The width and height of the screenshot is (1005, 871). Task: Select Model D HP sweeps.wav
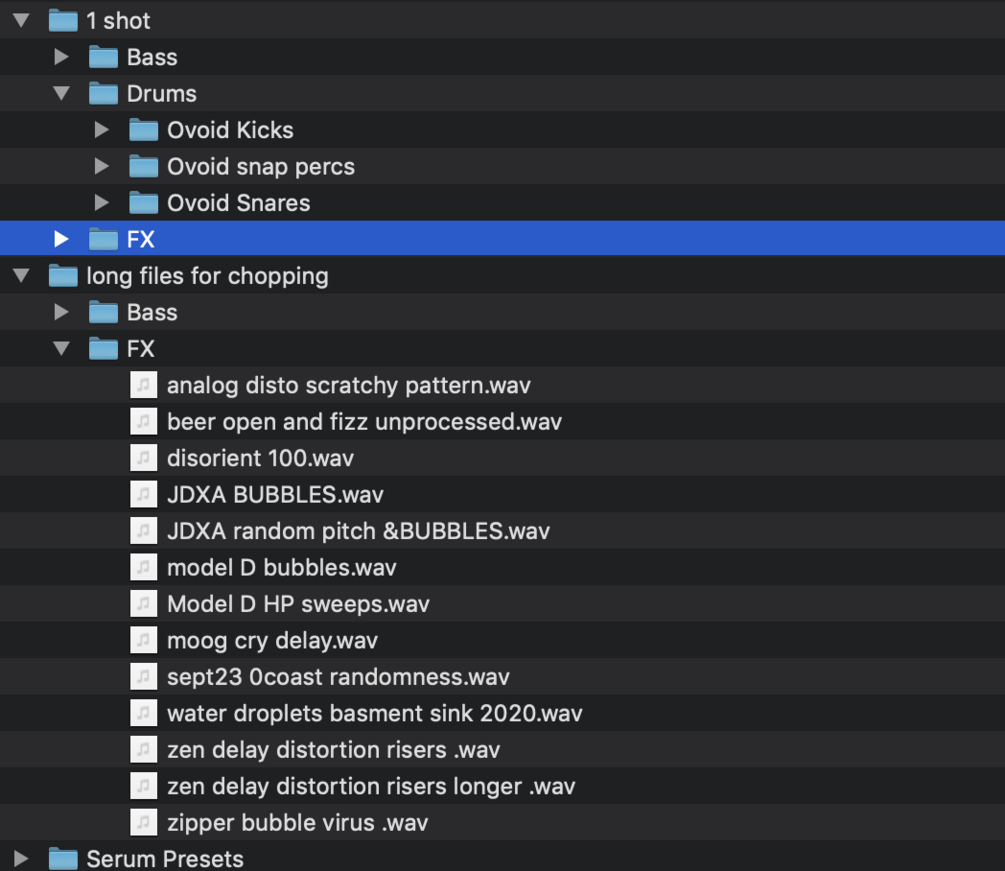click(x=298, y=604)
